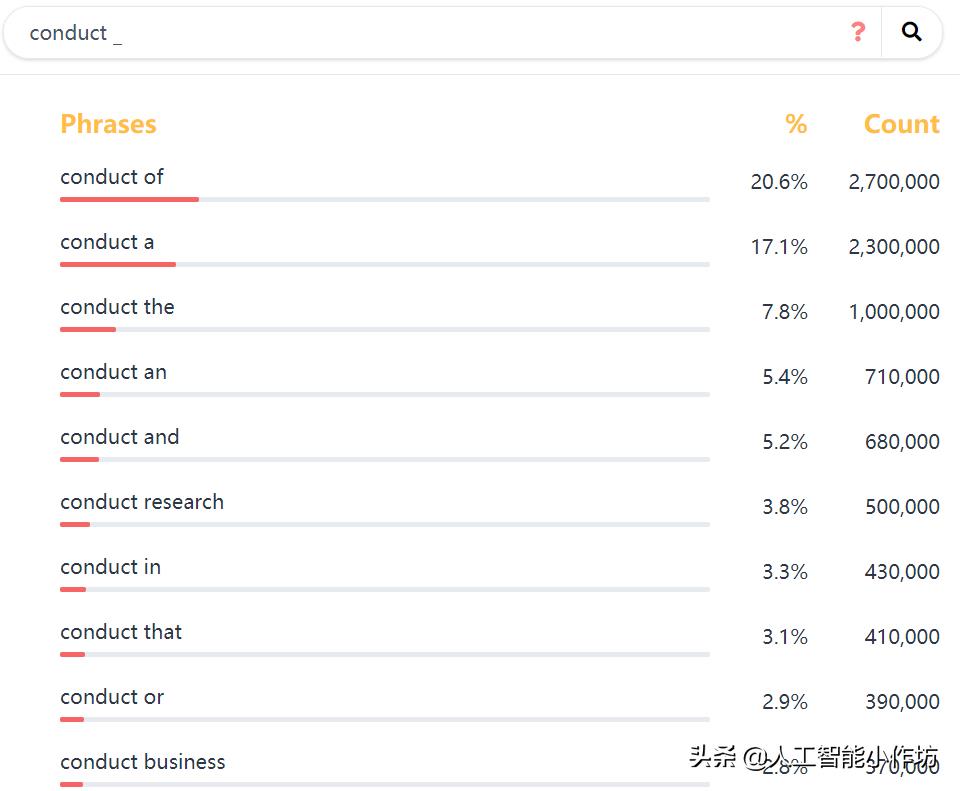Click the "conduct research" phrase

coord(142,502)
